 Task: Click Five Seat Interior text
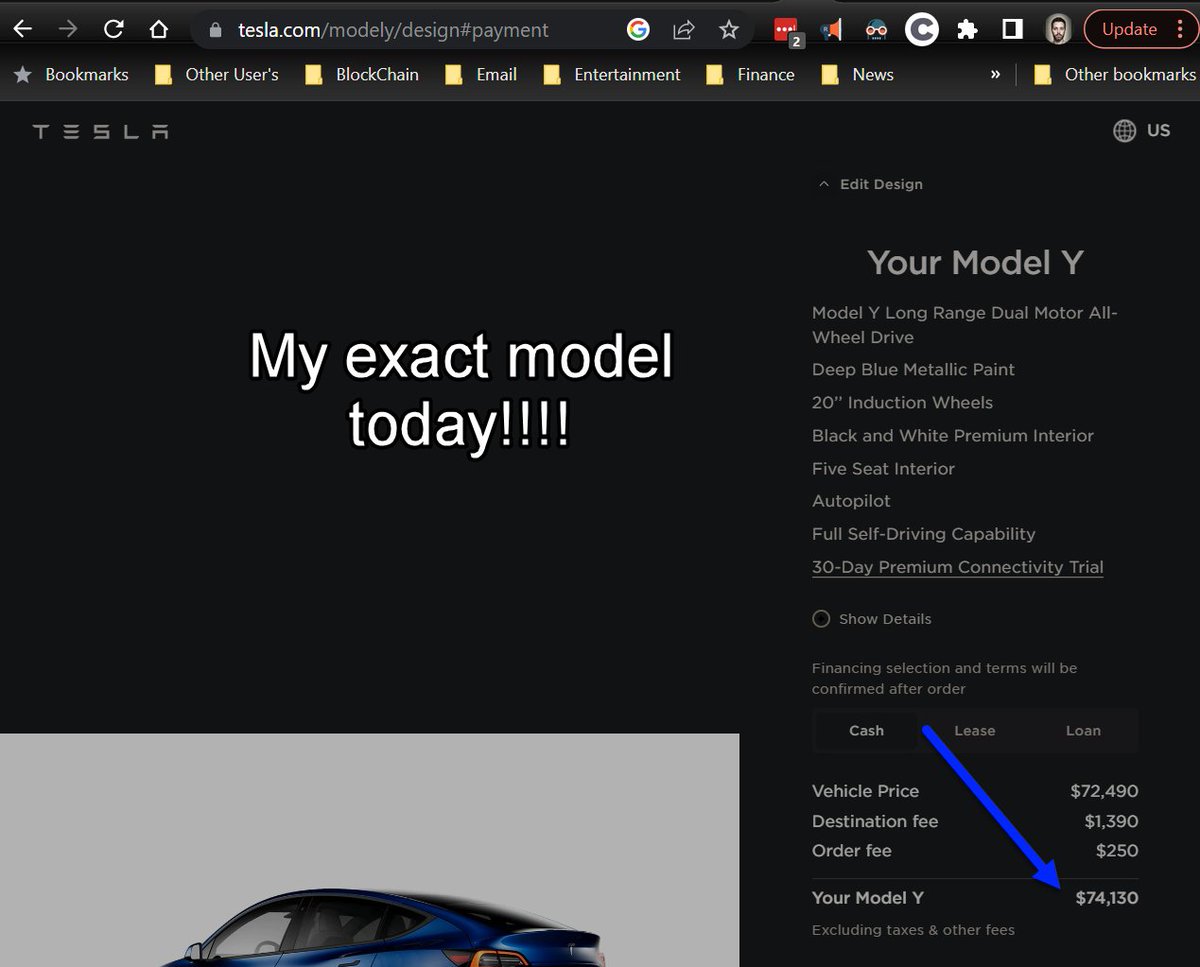point(883,468)
